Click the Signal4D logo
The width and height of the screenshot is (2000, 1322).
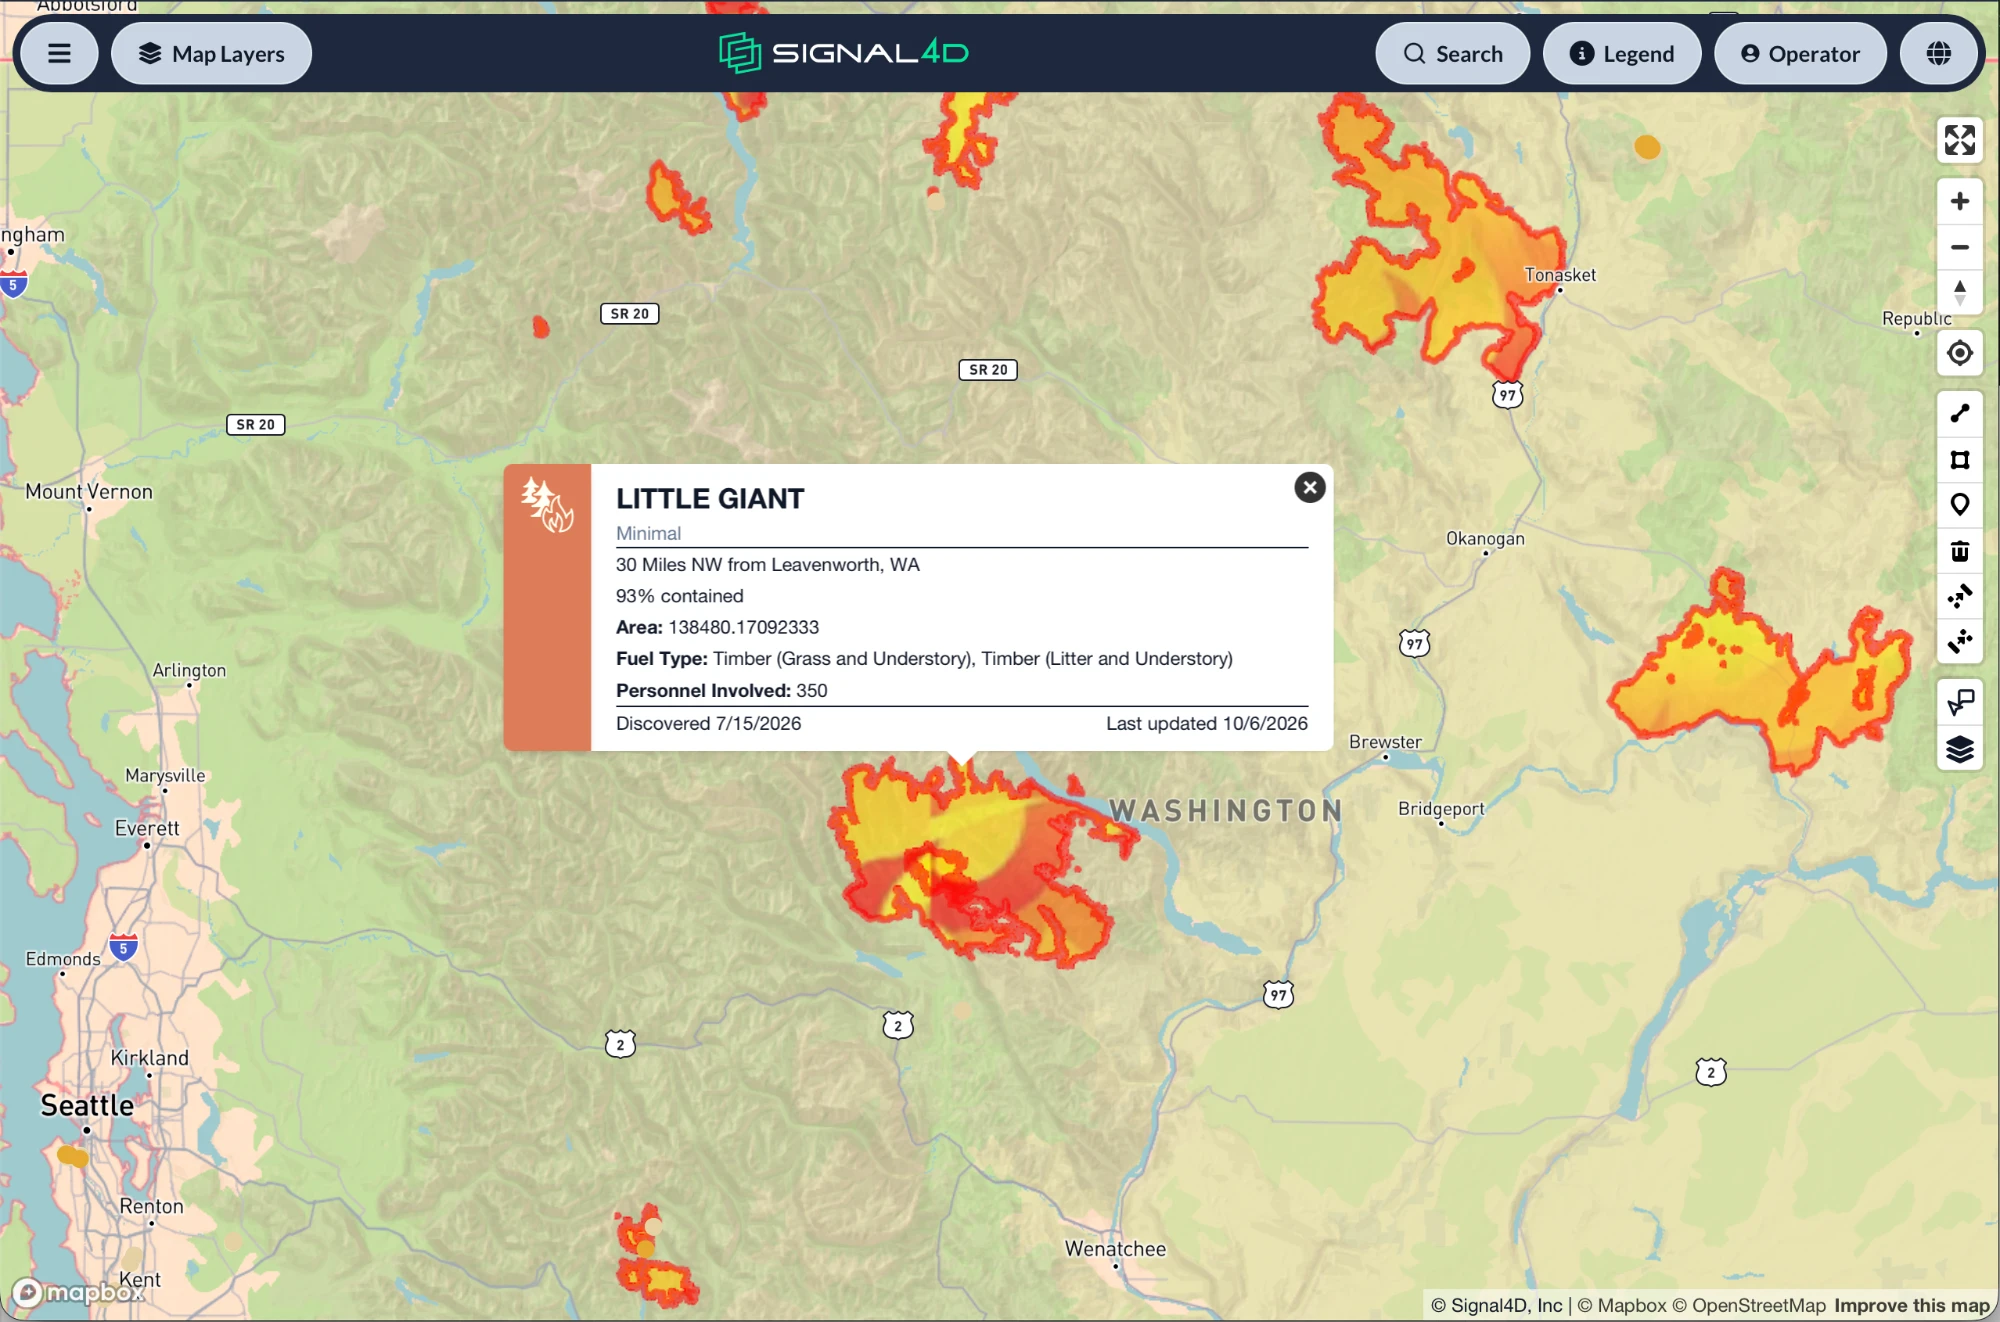[x=843, y=53]
